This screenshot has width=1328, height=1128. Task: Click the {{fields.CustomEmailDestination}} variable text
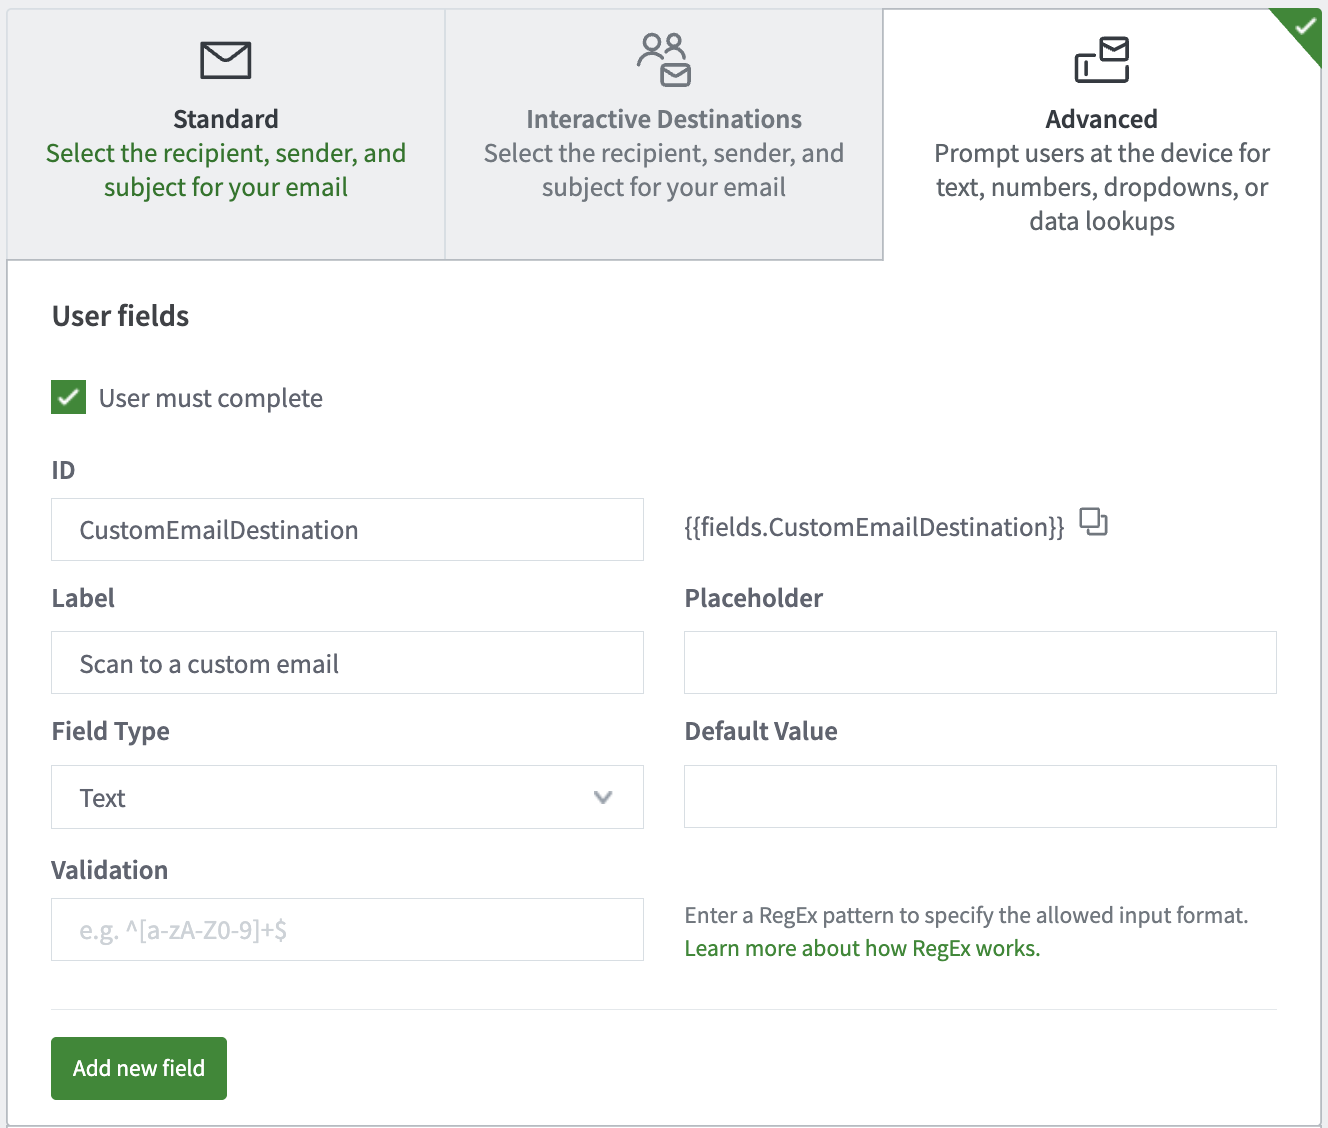874,527
